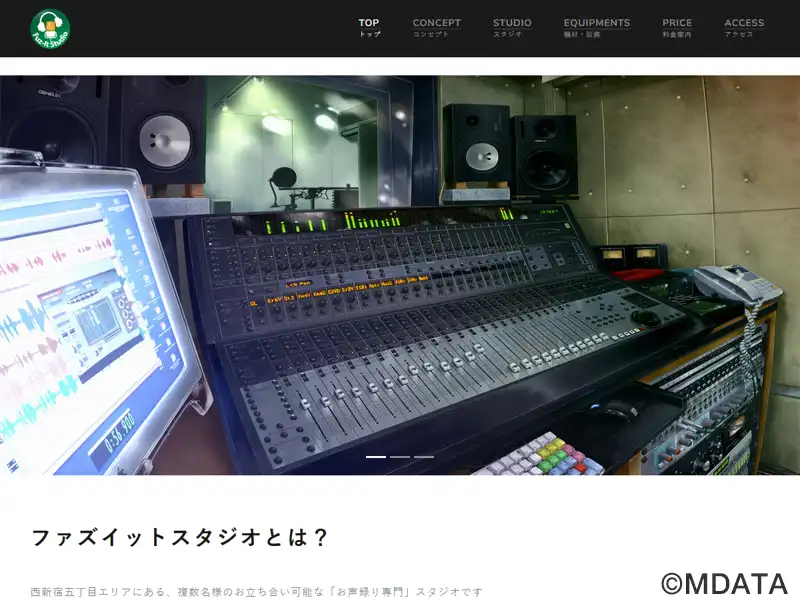Viewport: 800px width, 600px height.
Task: Open the TOP navigation item
Action: (x=369, y=27)
